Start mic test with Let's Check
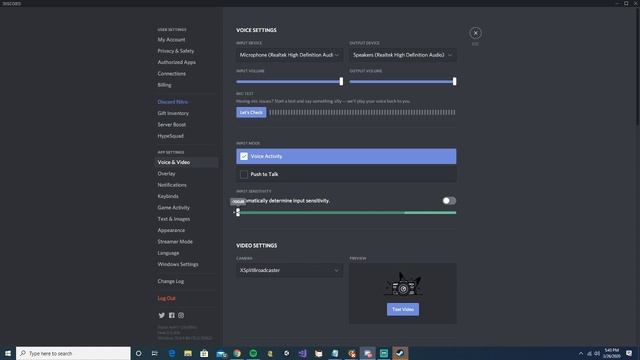This screenshot has height=360, width=640. 251,112
